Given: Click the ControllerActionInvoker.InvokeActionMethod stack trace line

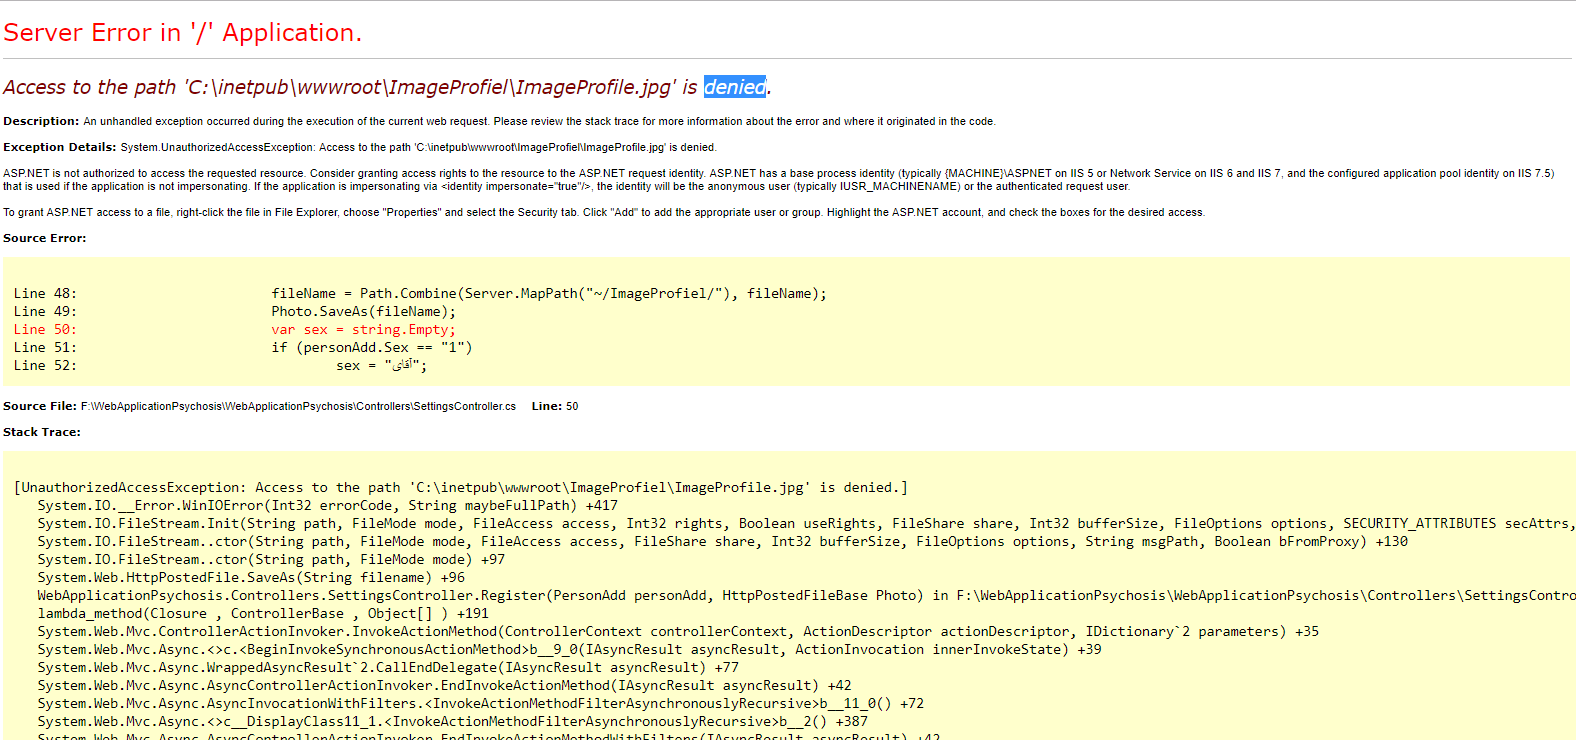Looking at the screenshot, I should (x=678, y=631).
